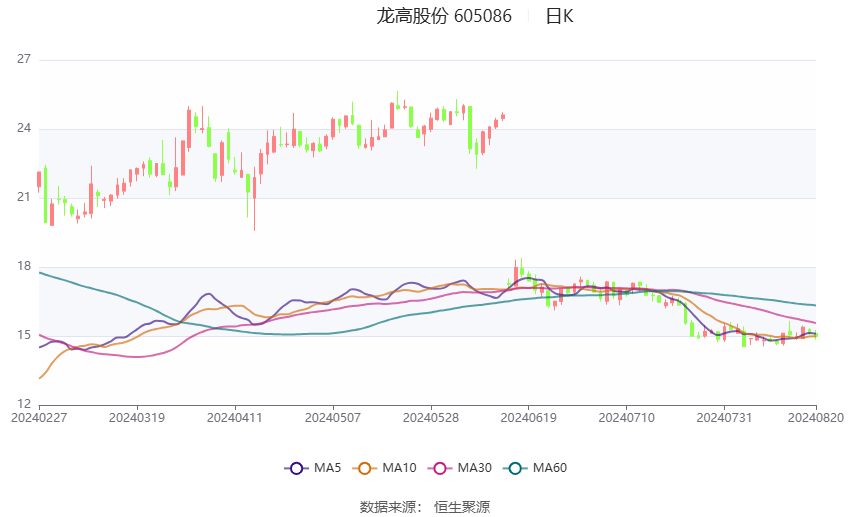Click the x-axis date 20240820
The height and width of the screenshot is (517, 850).
coord(816,418)
